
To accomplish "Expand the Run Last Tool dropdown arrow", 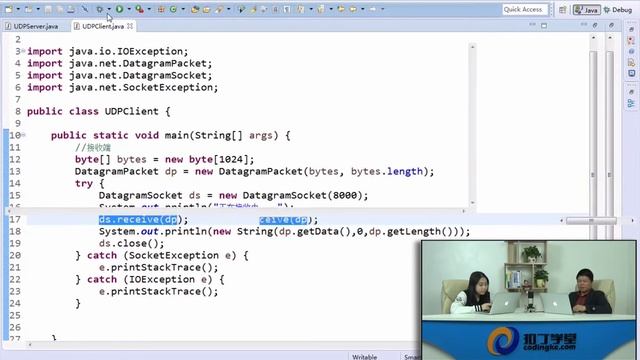I will point(149,9).
